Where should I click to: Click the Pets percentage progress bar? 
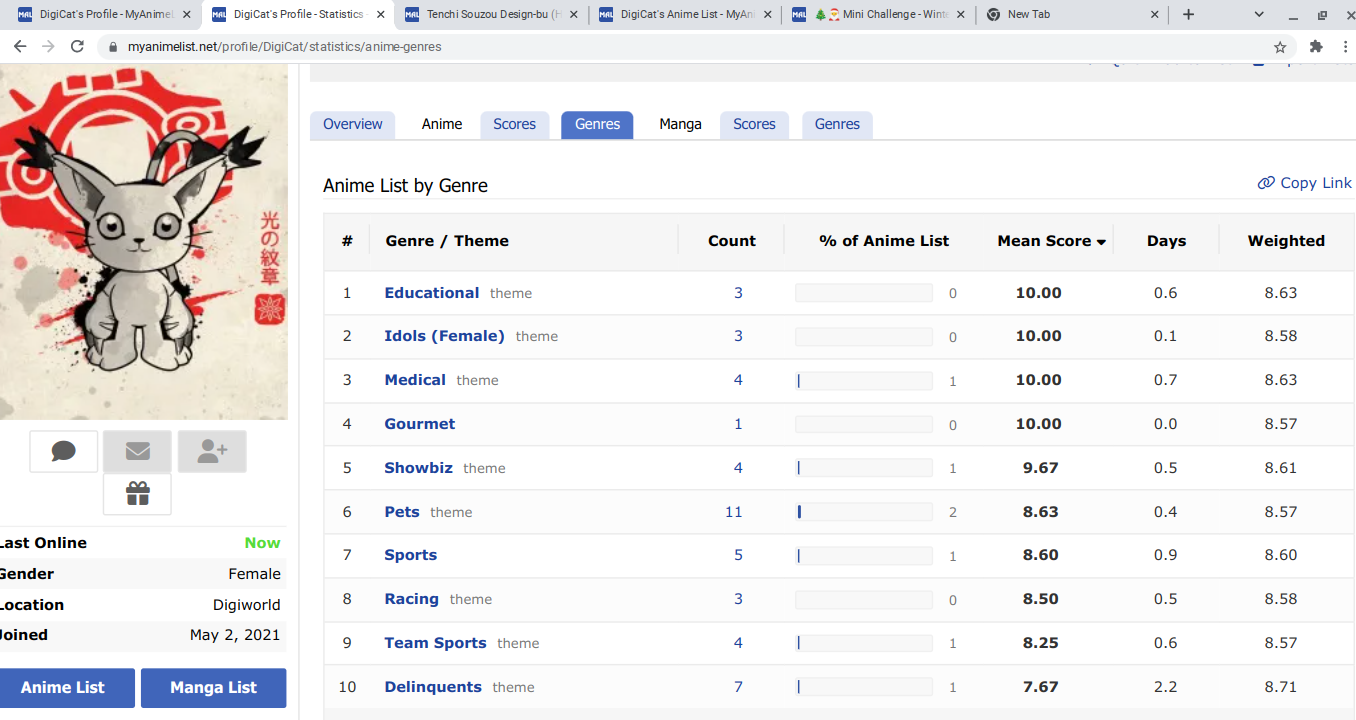[863, 512]
